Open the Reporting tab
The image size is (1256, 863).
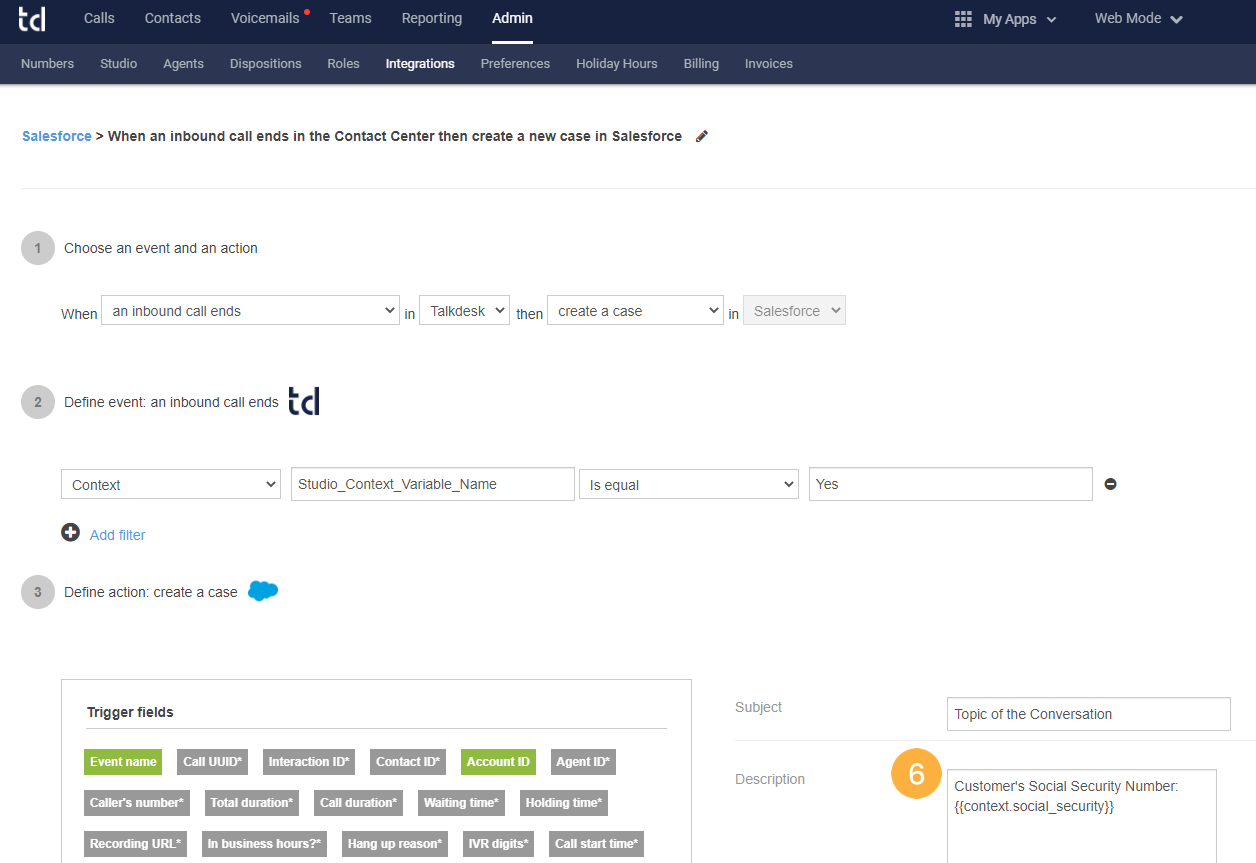(x=432, y=19)
